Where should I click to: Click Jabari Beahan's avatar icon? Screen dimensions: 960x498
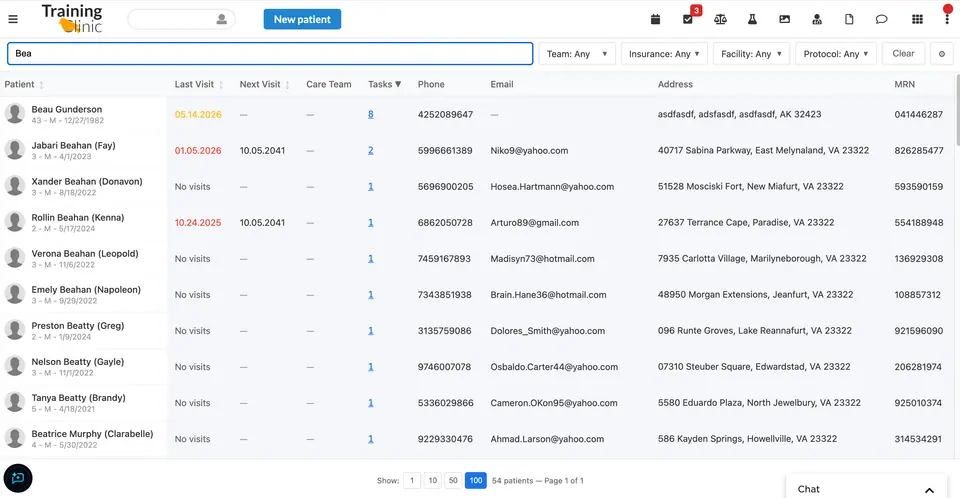click(x=15, y=150)
